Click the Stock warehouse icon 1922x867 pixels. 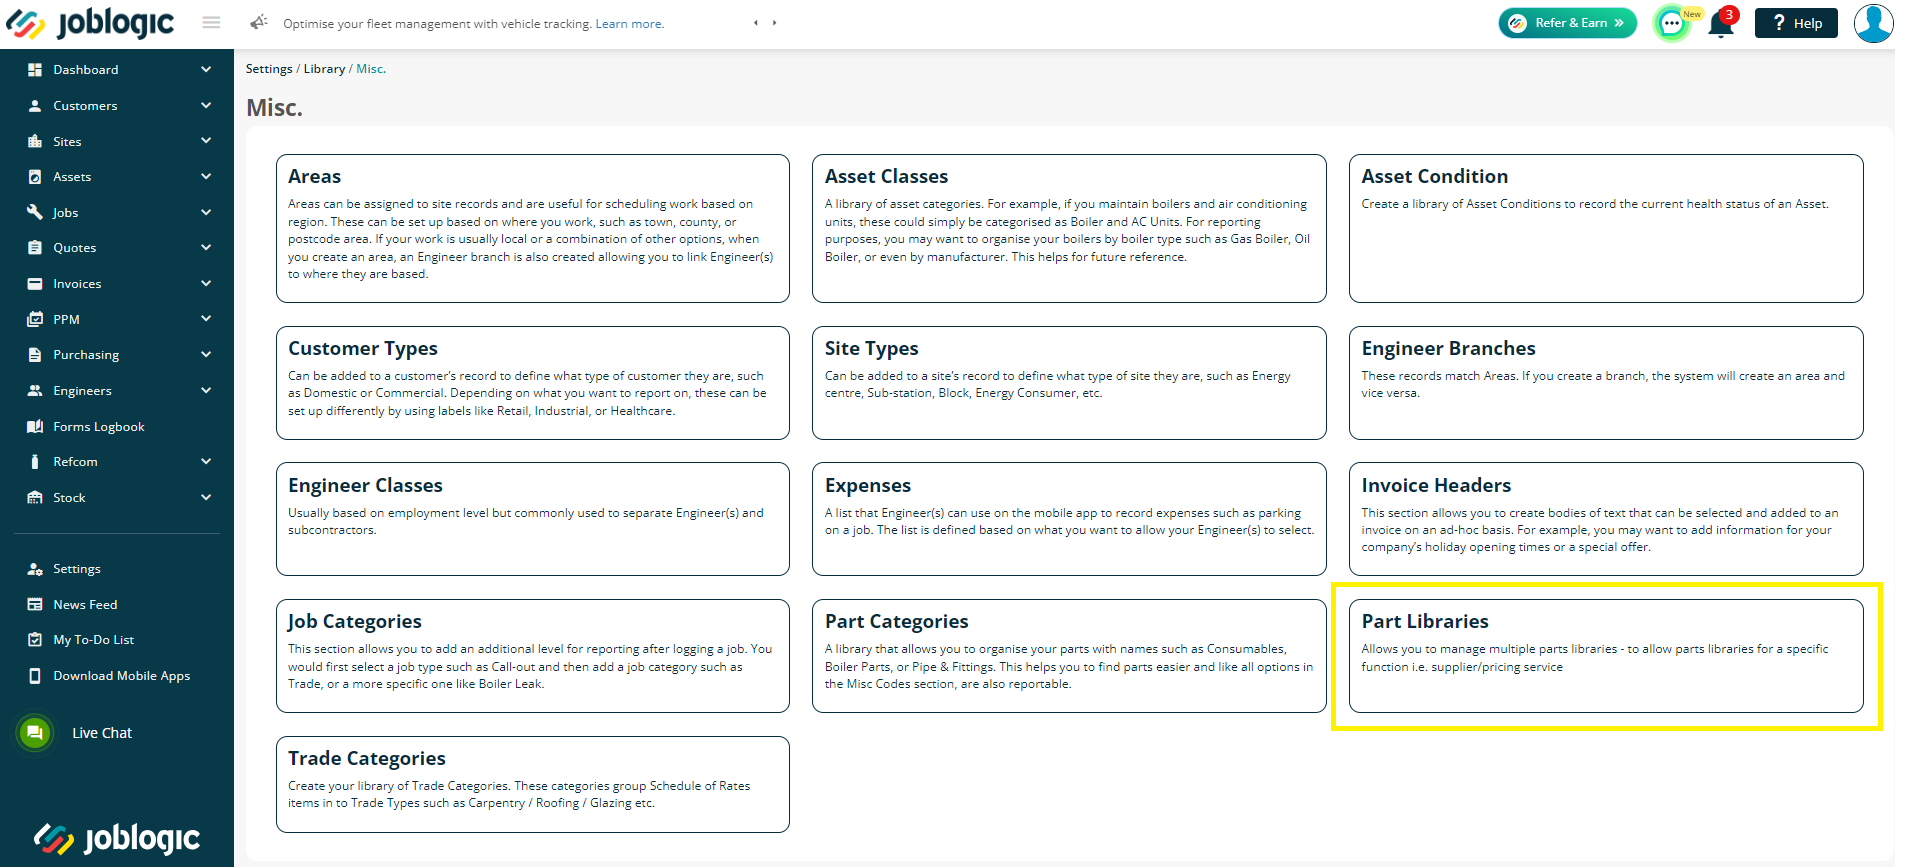tap(35, 498)
